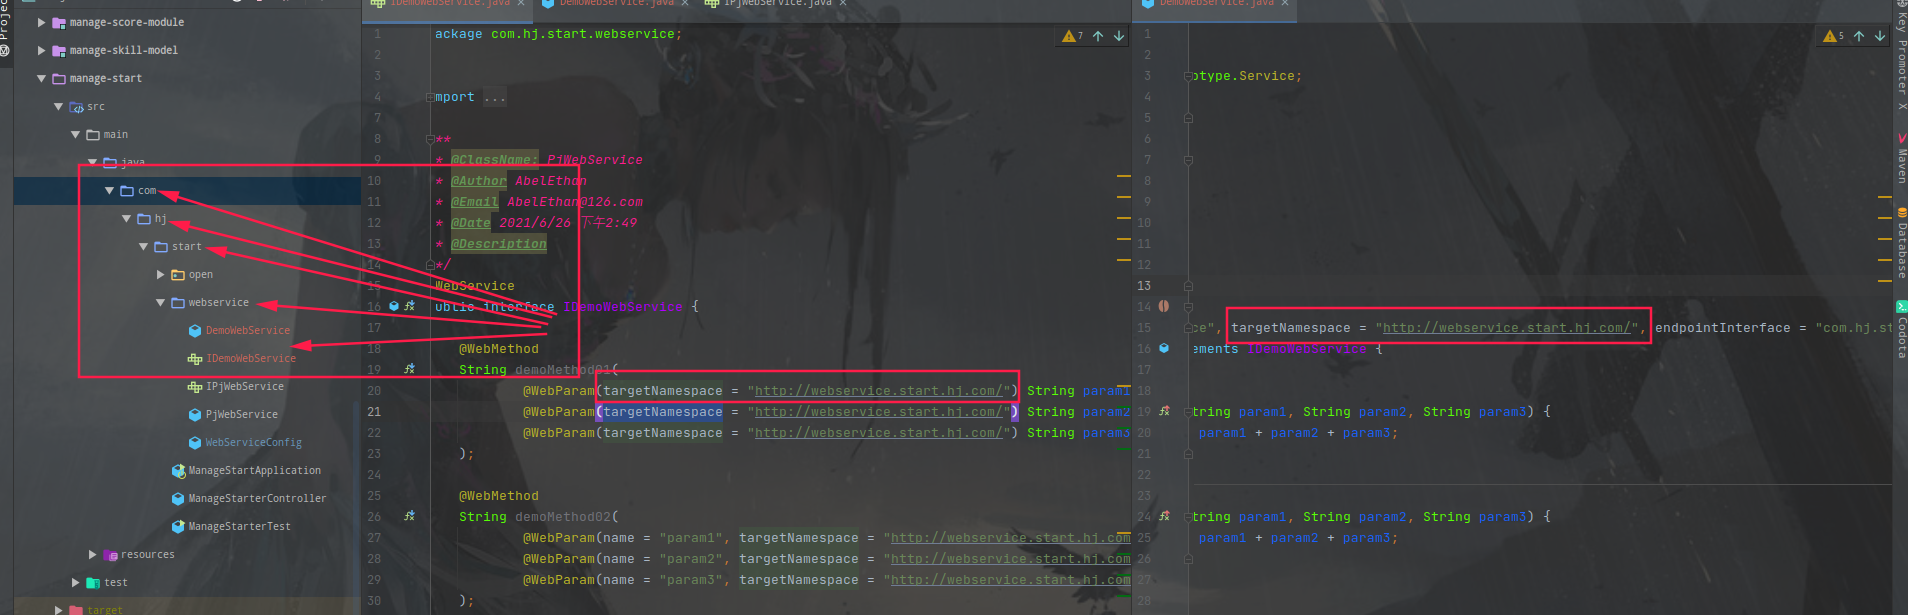
Task: Open the Codota side panel
Action: 1901,330
